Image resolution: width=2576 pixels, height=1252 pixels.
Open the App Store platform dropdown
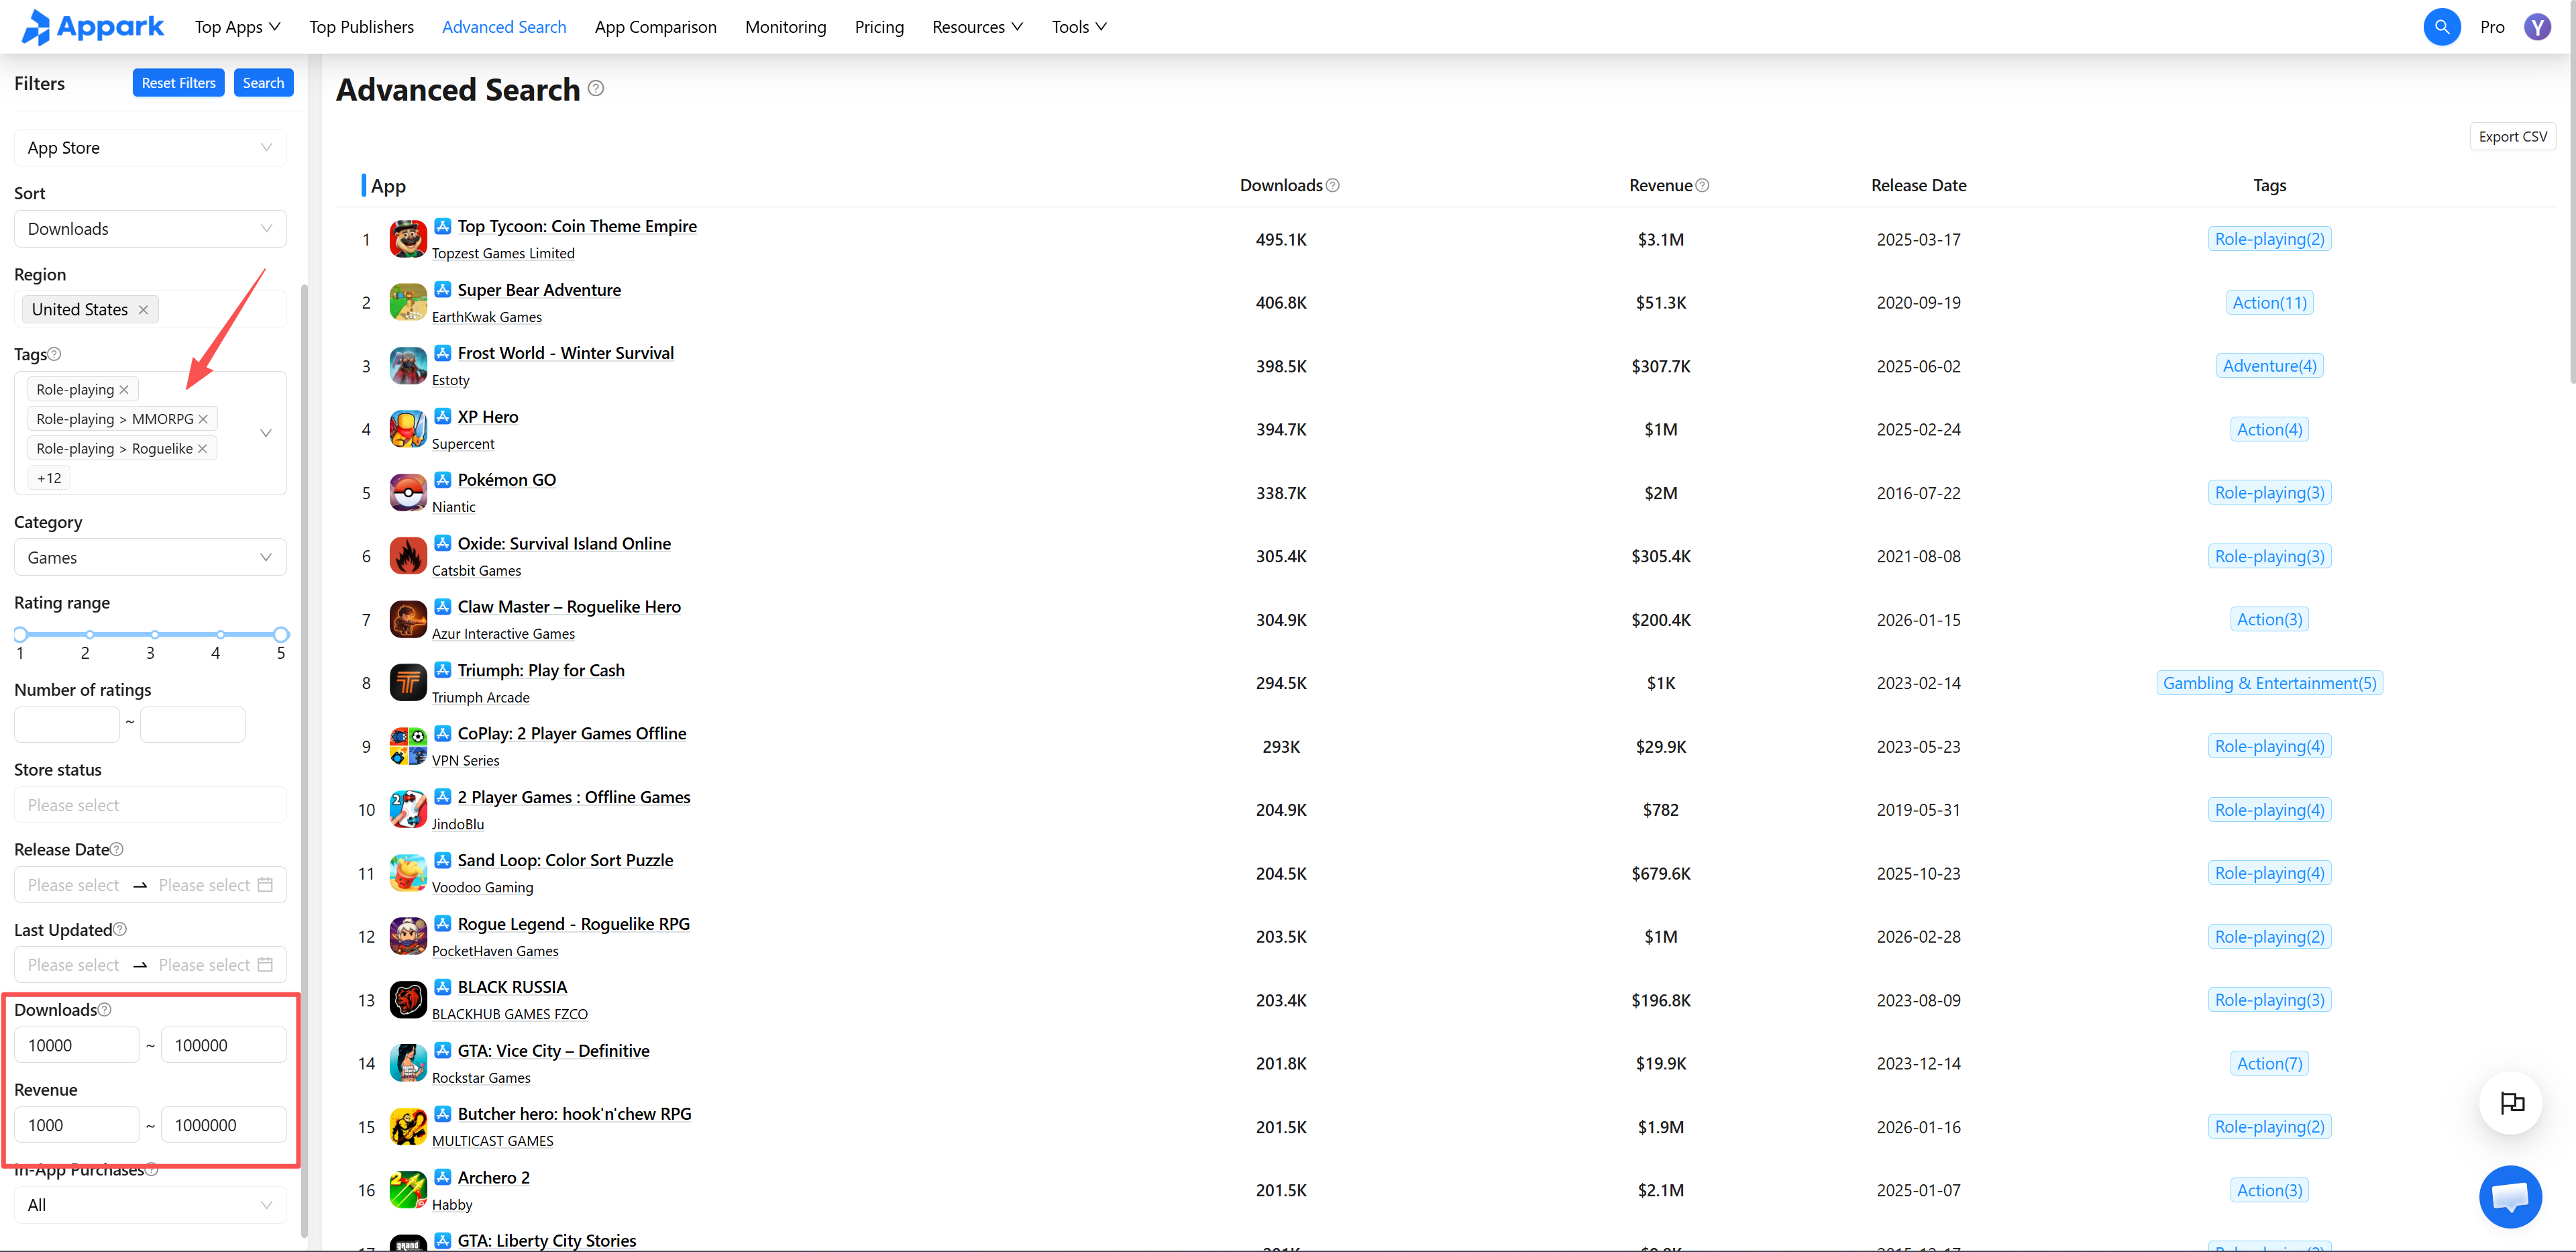tap(150, 148)
